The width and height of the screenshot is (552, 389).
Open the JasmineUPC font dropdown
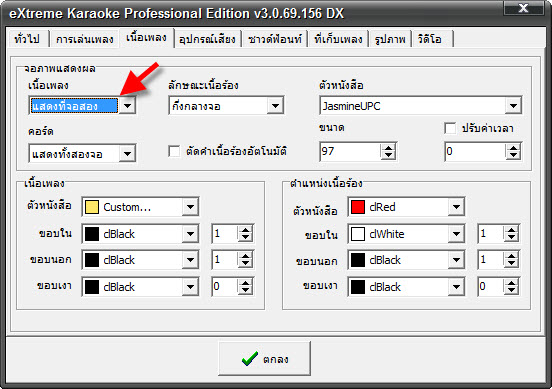click(513, 106)
